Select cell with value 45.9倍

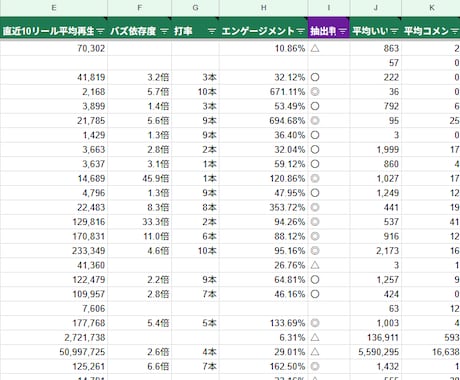140,178
